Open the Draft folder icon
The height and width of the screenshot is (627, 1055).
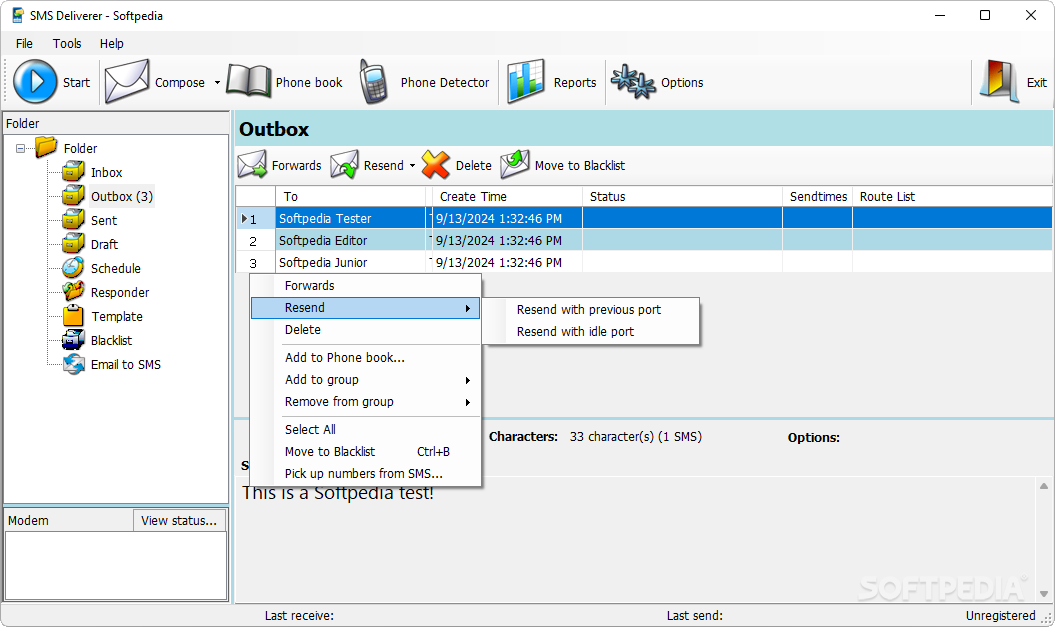tap(73, 244)
